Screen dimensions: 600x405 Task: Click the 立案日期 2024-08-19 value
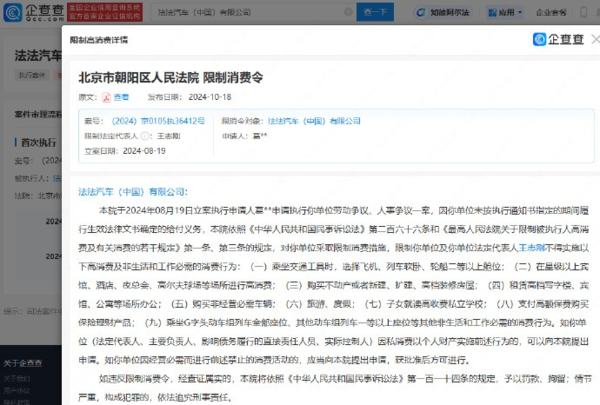[144, 151]
